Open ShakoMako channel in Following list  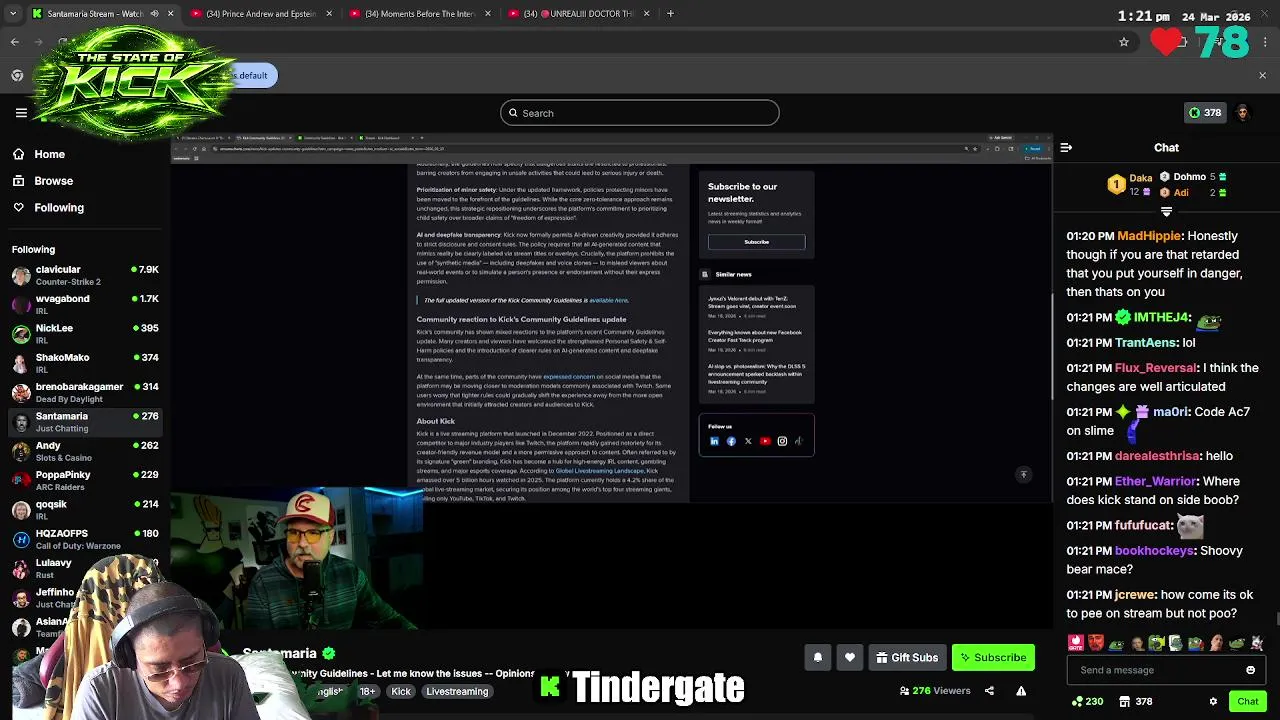click(x=85, y=363)
